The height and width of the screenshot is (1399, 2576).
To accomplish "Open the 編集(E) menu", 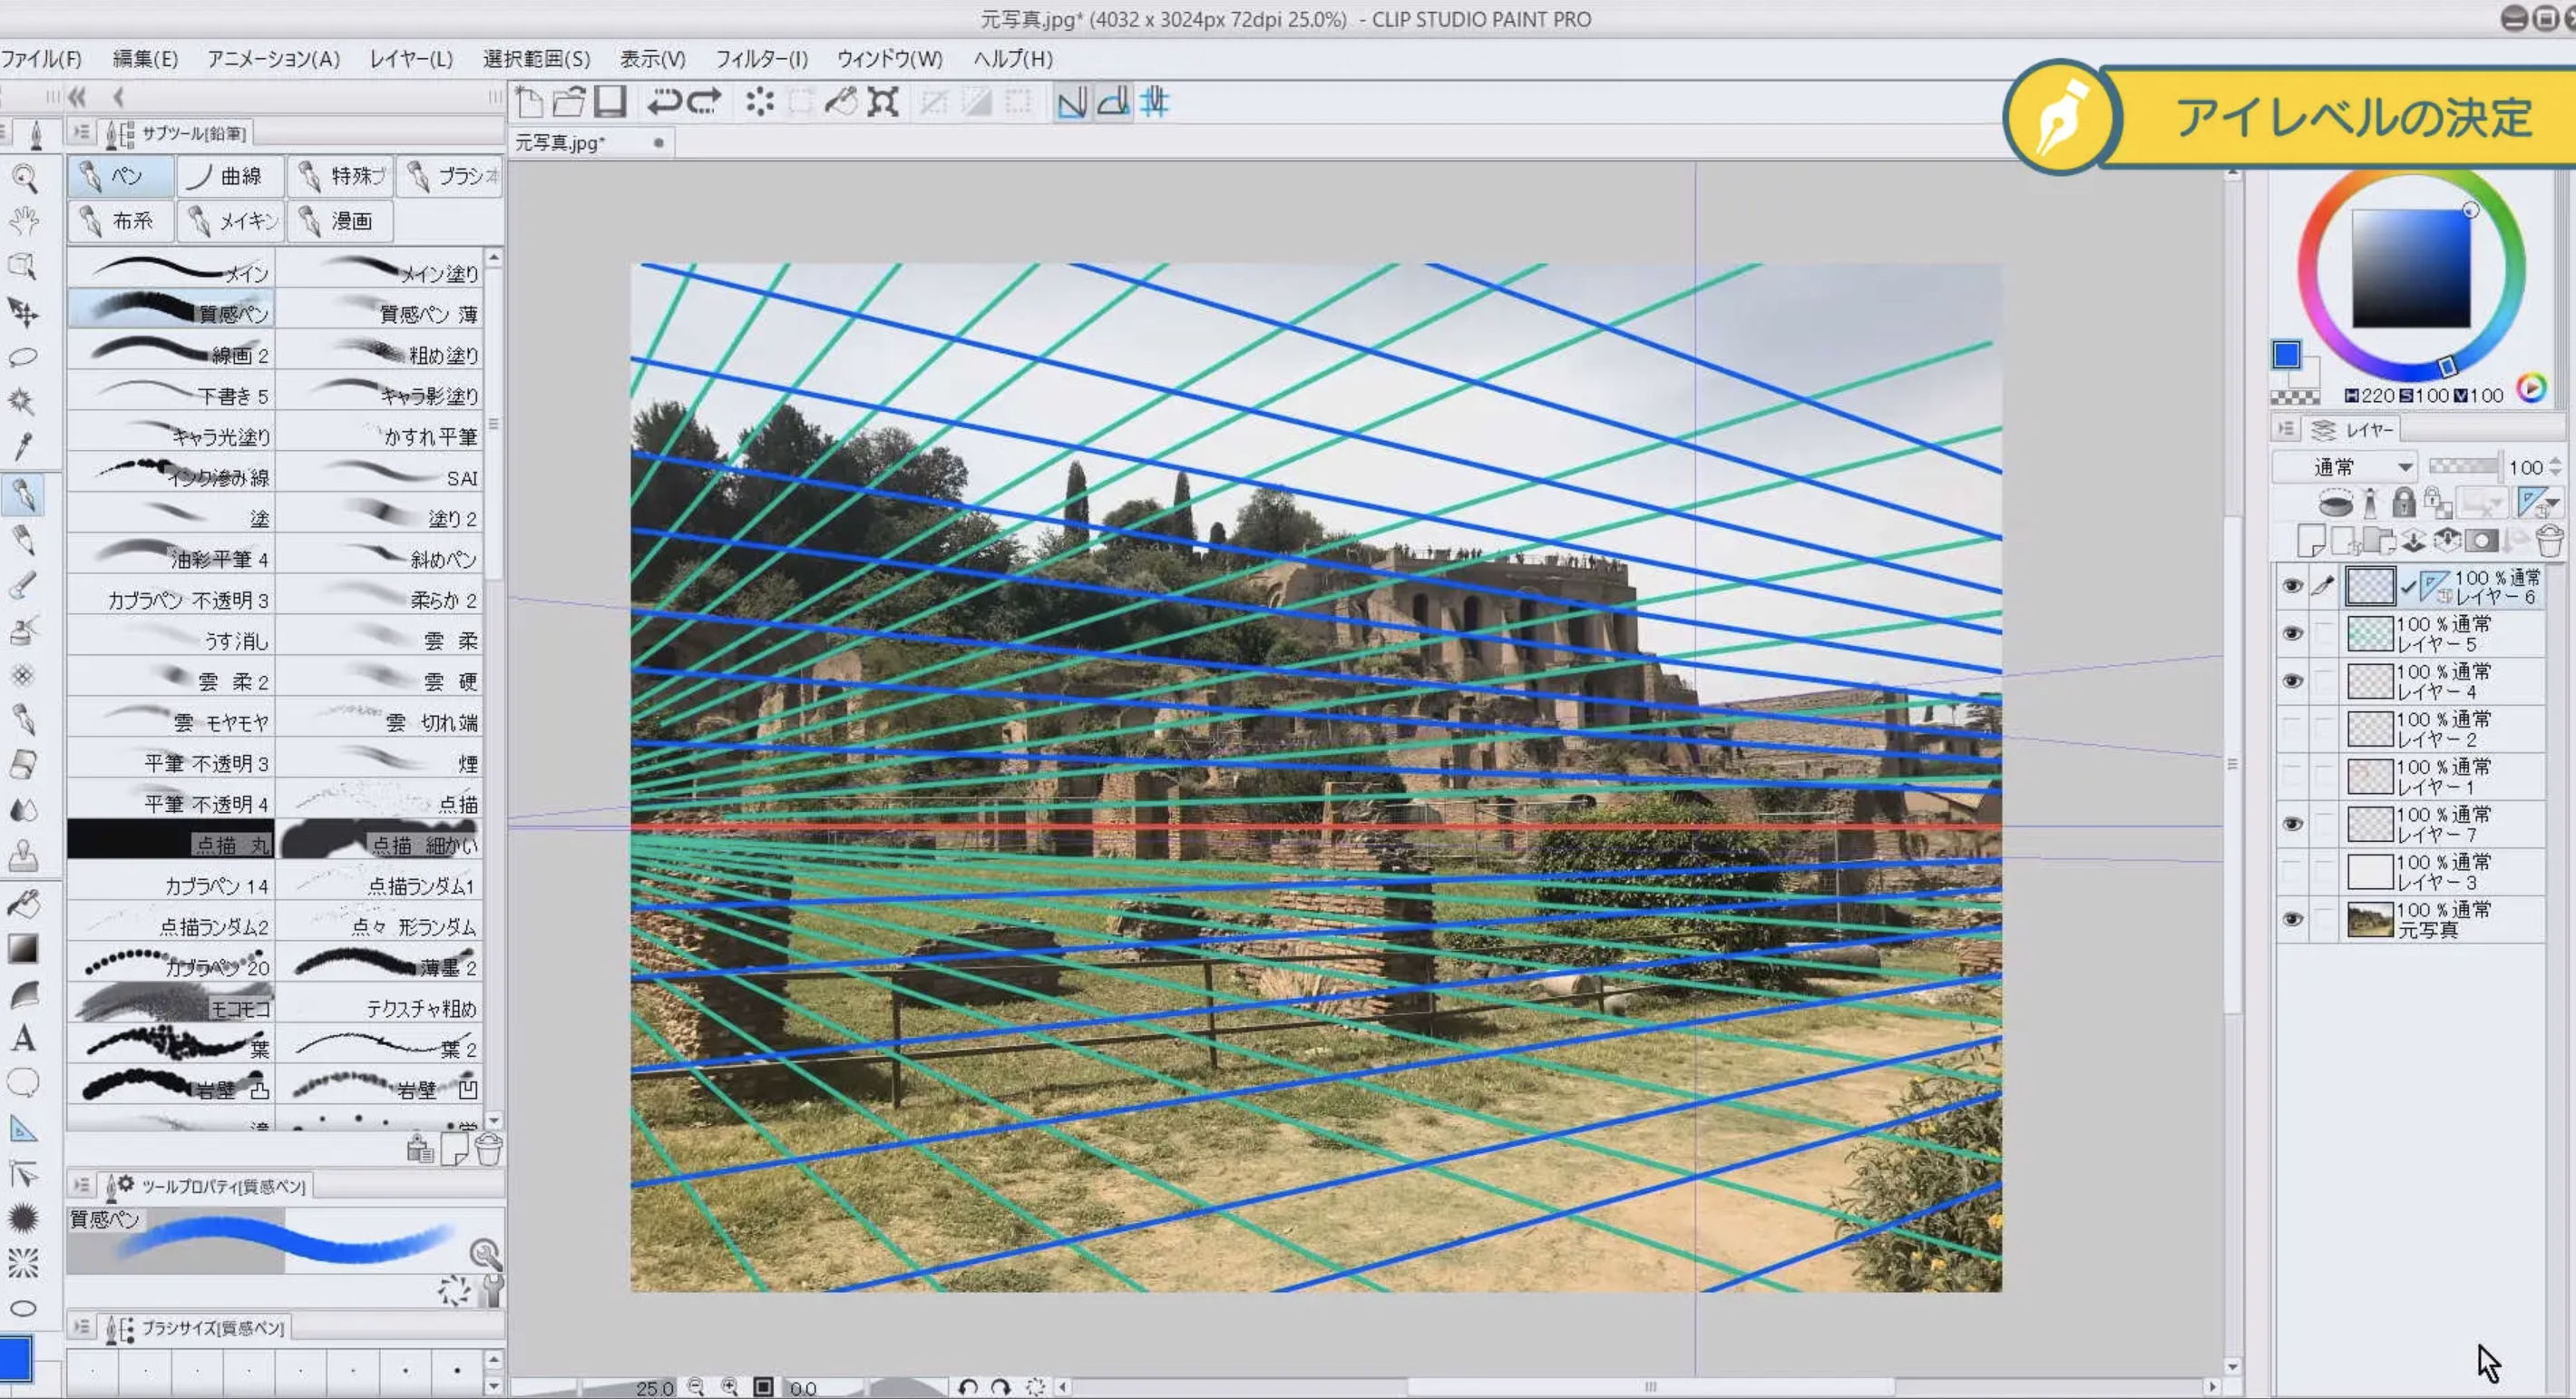I will point(145,59).
